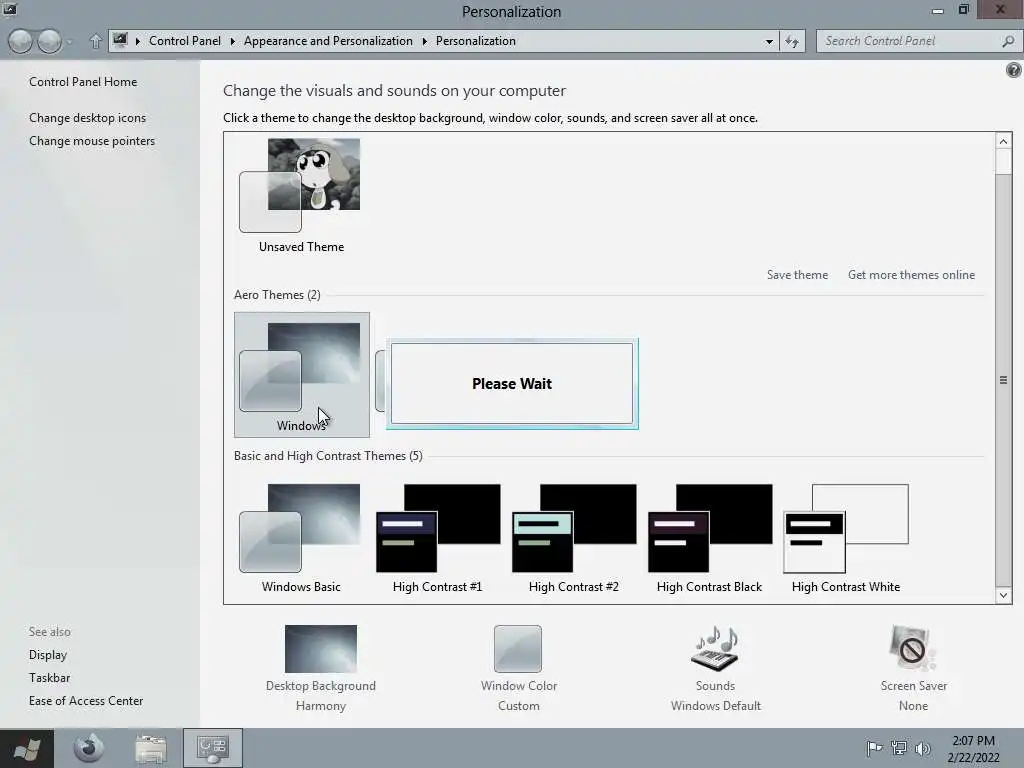
Task: Click the theme list scroll down arrow
Action: pyautogui.click(x=1004, y=595)
